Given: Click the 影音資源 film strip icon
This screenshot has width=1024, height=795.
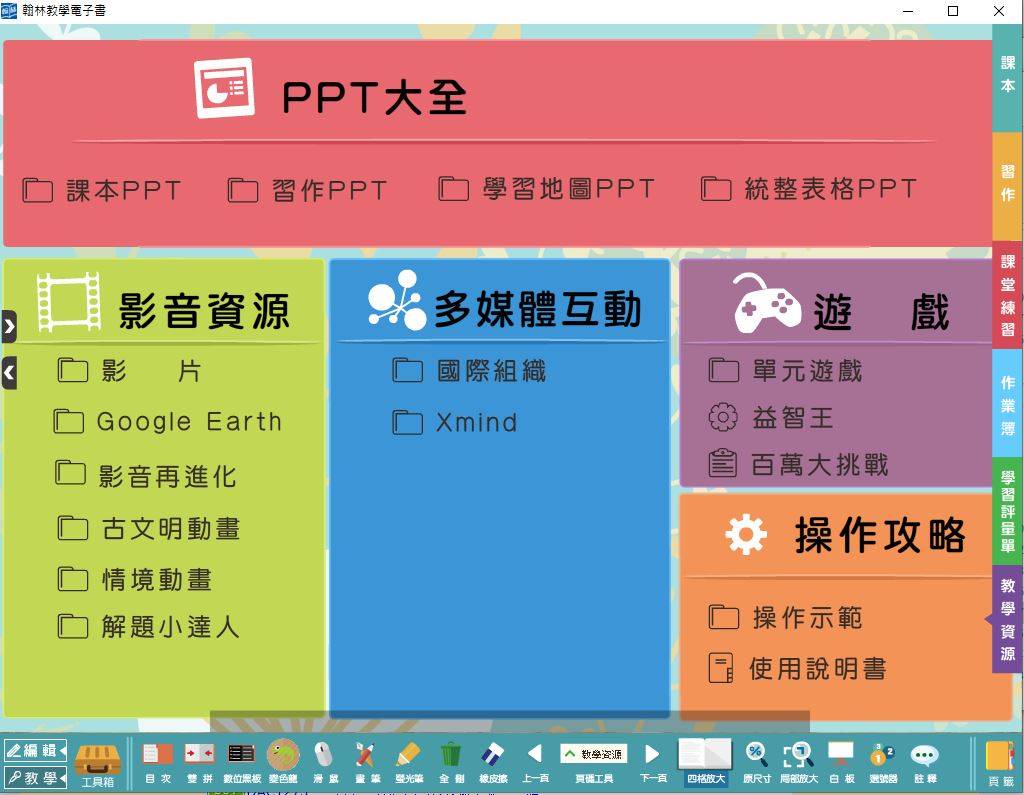Looking at the screenshot, I should click(x=69, y=301).
